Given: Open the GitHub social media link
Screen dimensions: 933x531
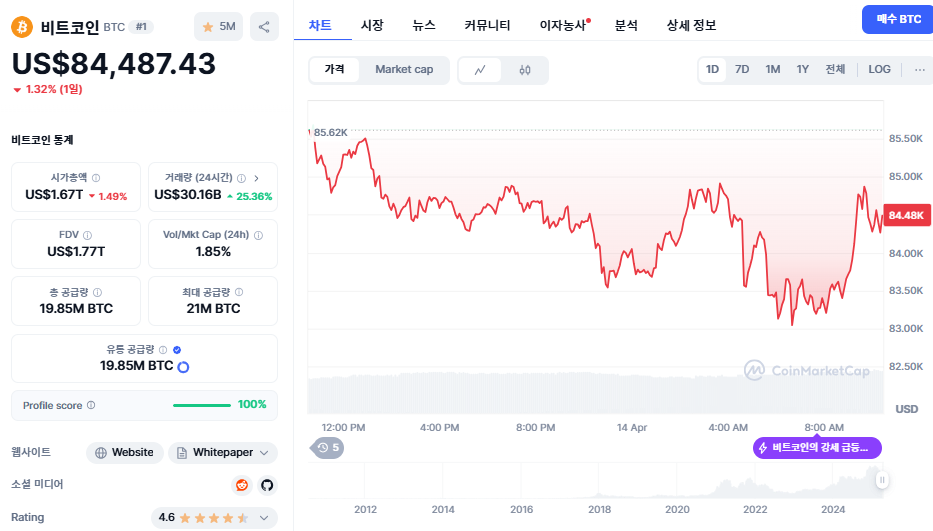Looking at the screenshot, I should 267,485.
